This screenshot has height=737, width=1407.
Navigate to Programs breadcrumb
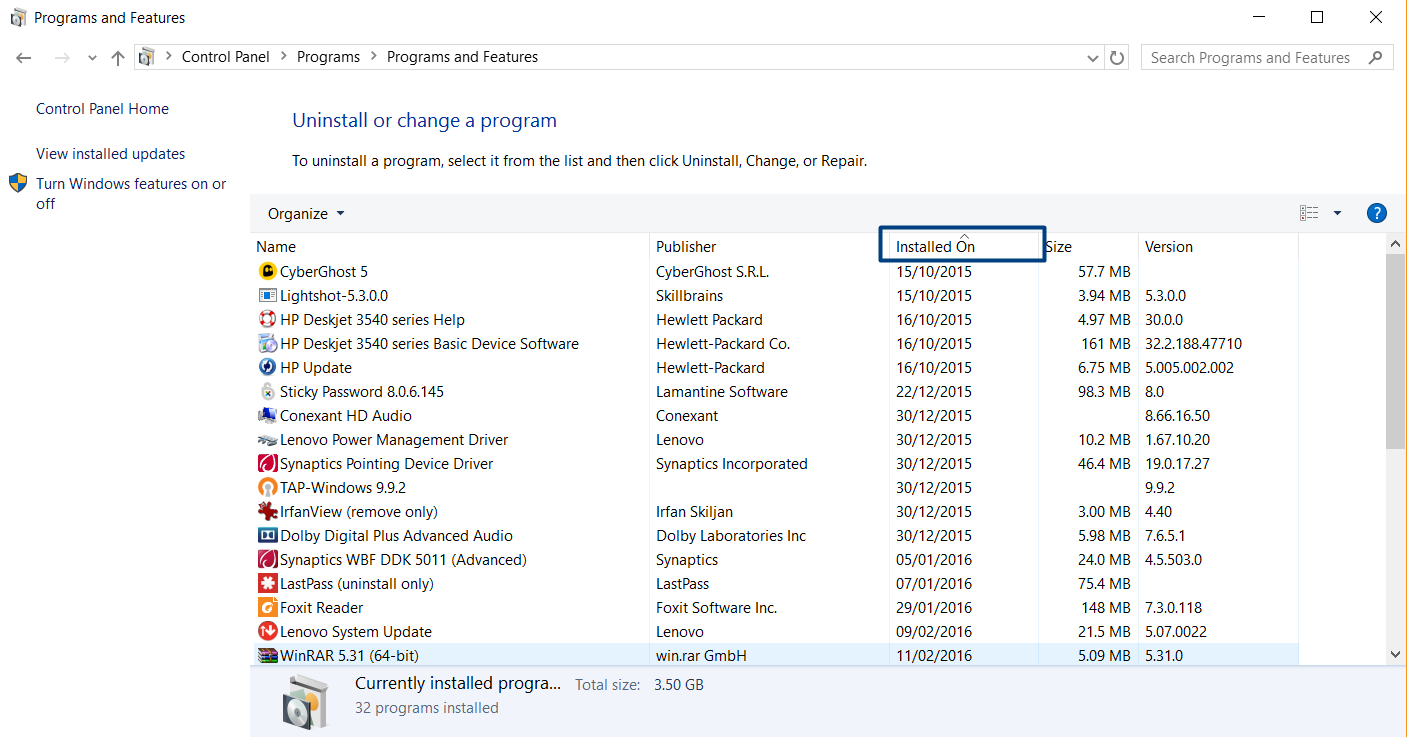point(328,57)
